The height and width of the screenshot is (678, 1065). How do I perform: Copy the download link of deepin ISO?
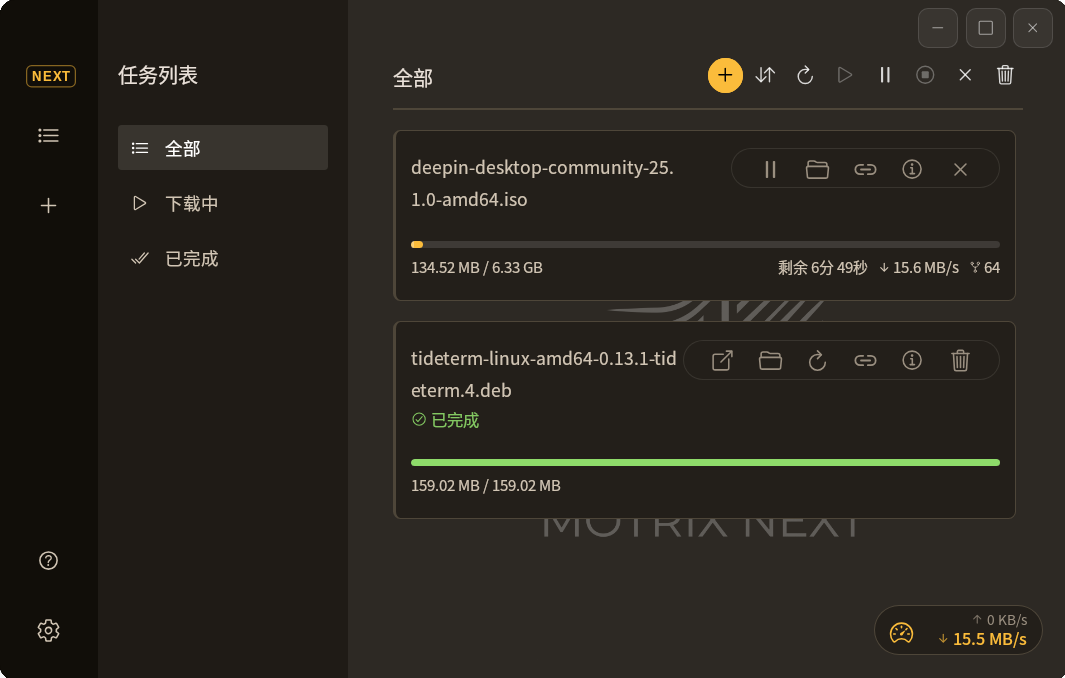coord(864,169)
